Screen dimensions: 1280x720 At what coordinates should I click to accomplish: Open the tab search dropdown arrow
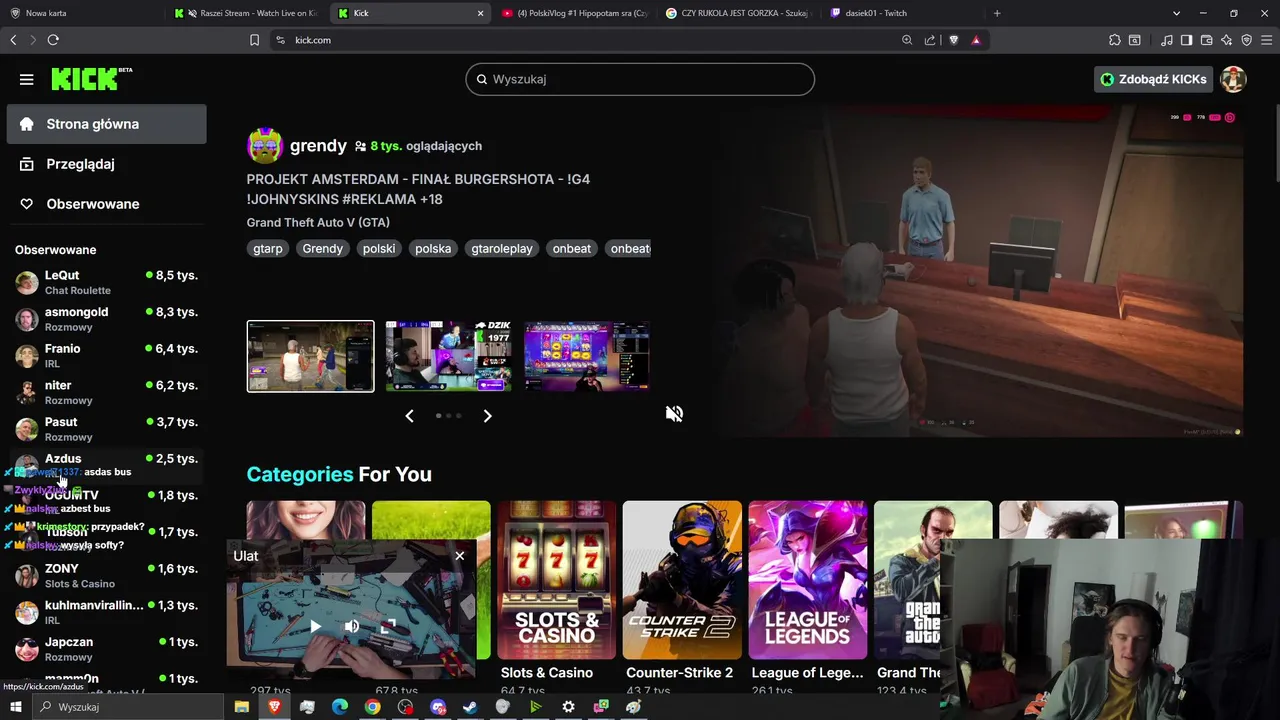pyautogui.click(x=1176, y=13)
